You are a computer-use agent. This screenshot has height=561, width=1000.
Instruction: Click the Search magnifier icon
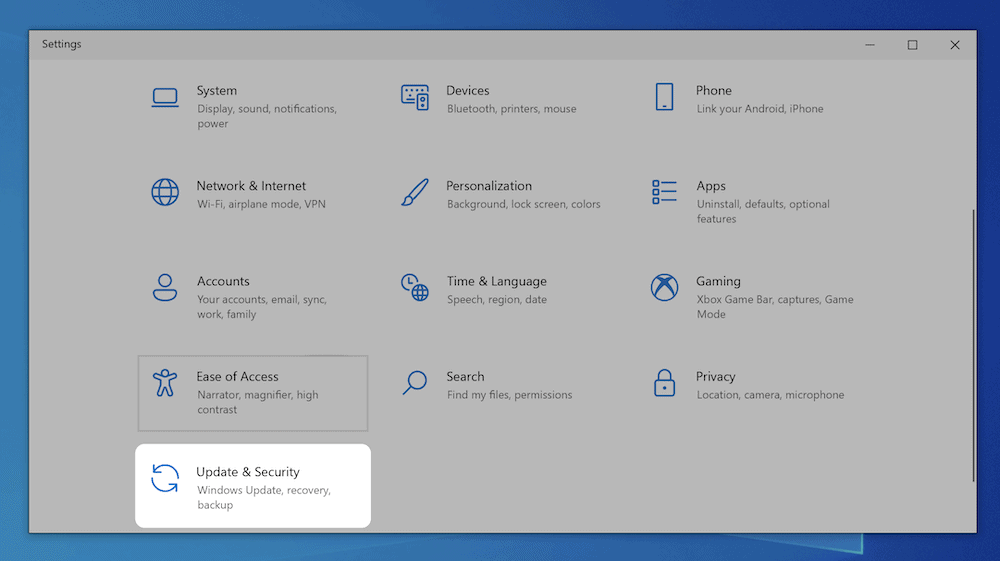[415, 383]
